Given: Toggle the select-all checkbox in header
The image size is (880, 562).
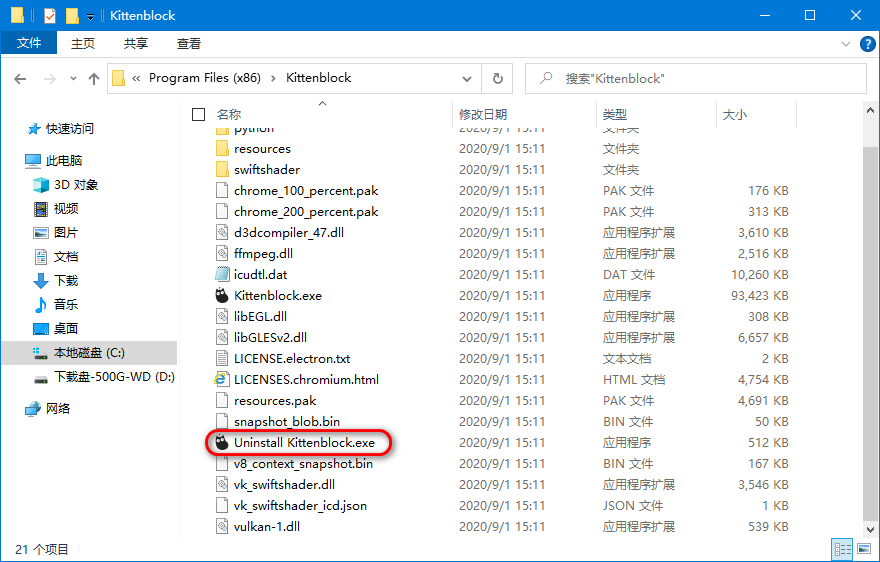Looking at the screenshot, I should click(x=198, y=115).
